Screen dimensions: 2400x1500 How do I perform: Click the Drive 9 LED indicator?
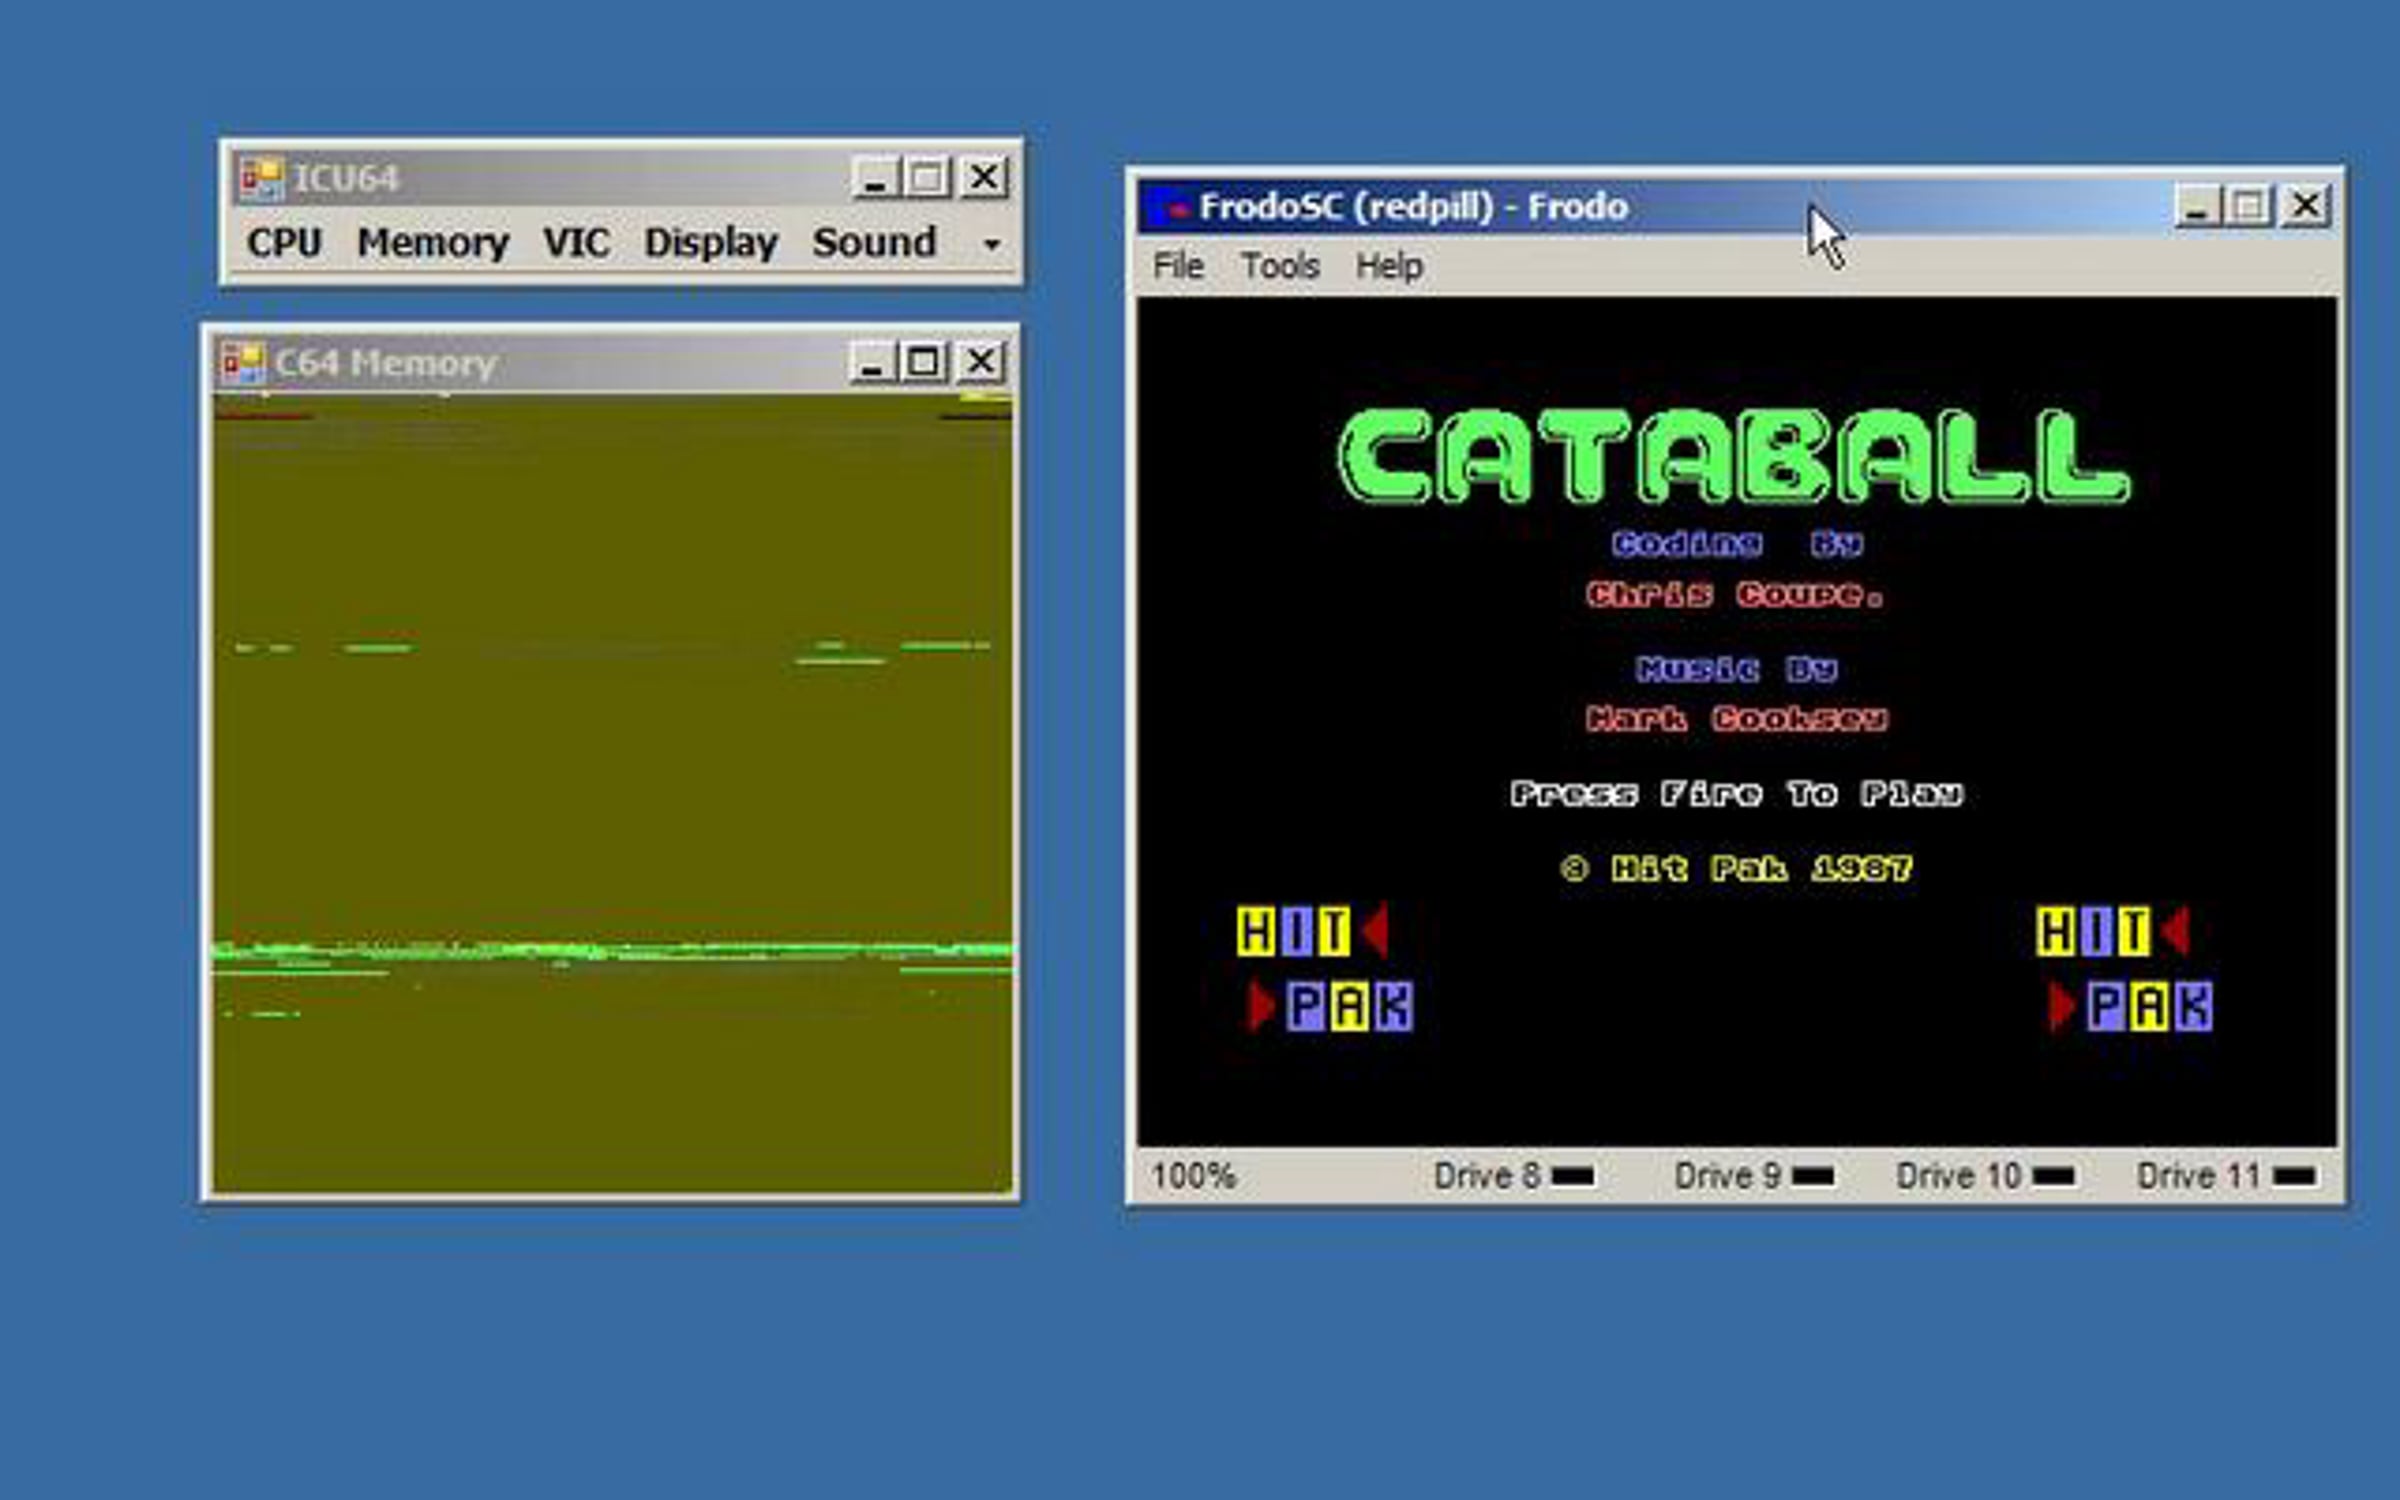point(1812,1176)
